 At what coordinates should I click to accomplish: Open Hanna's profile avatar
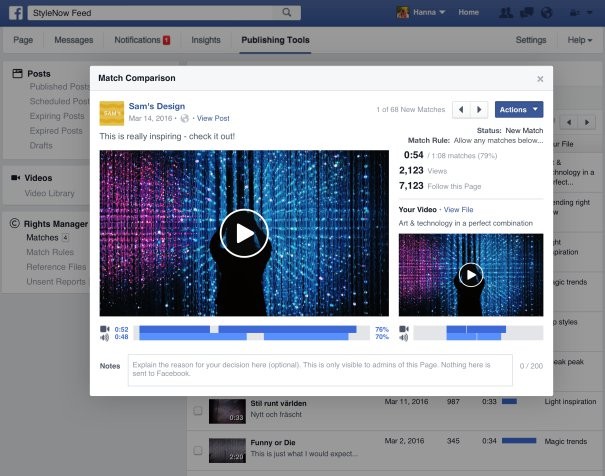pyautogui.click(x=402, y=12)
